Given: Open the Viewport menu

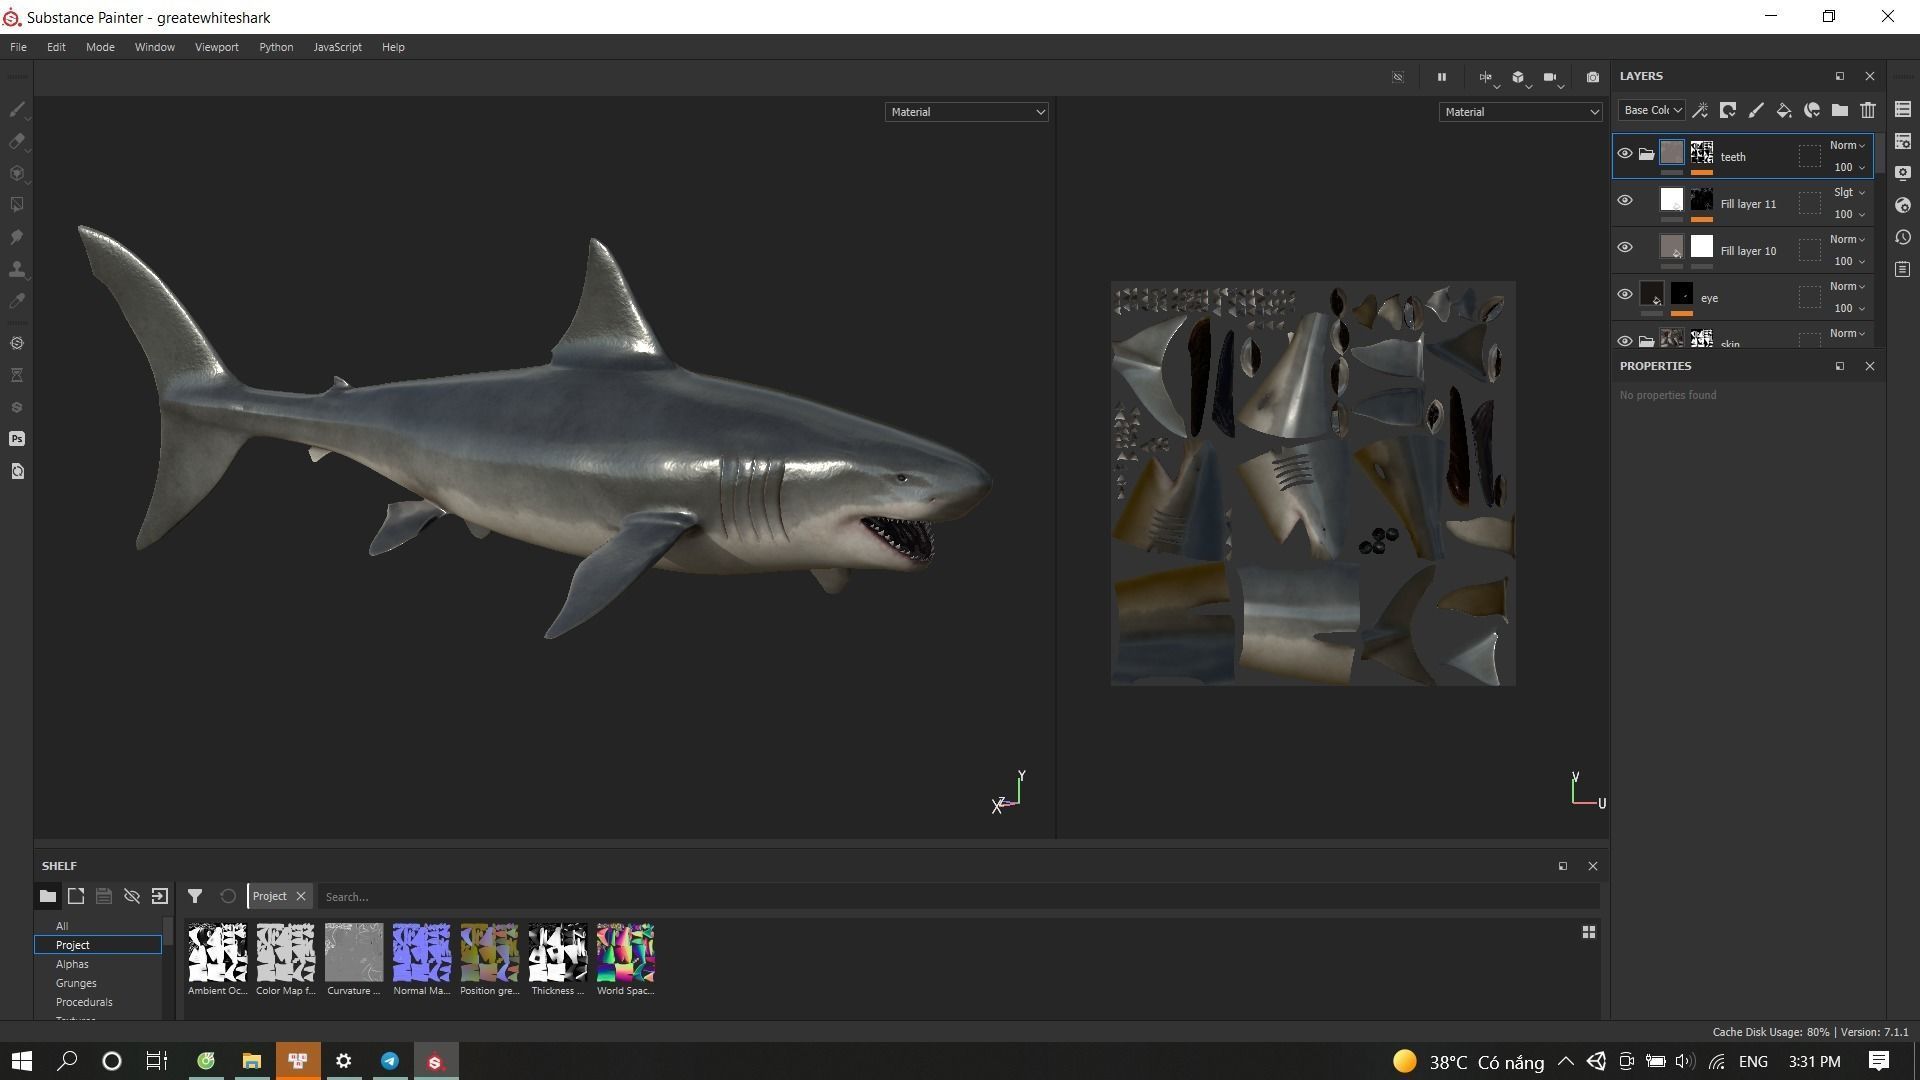Looking at the screenshot, I should (216, 47).
